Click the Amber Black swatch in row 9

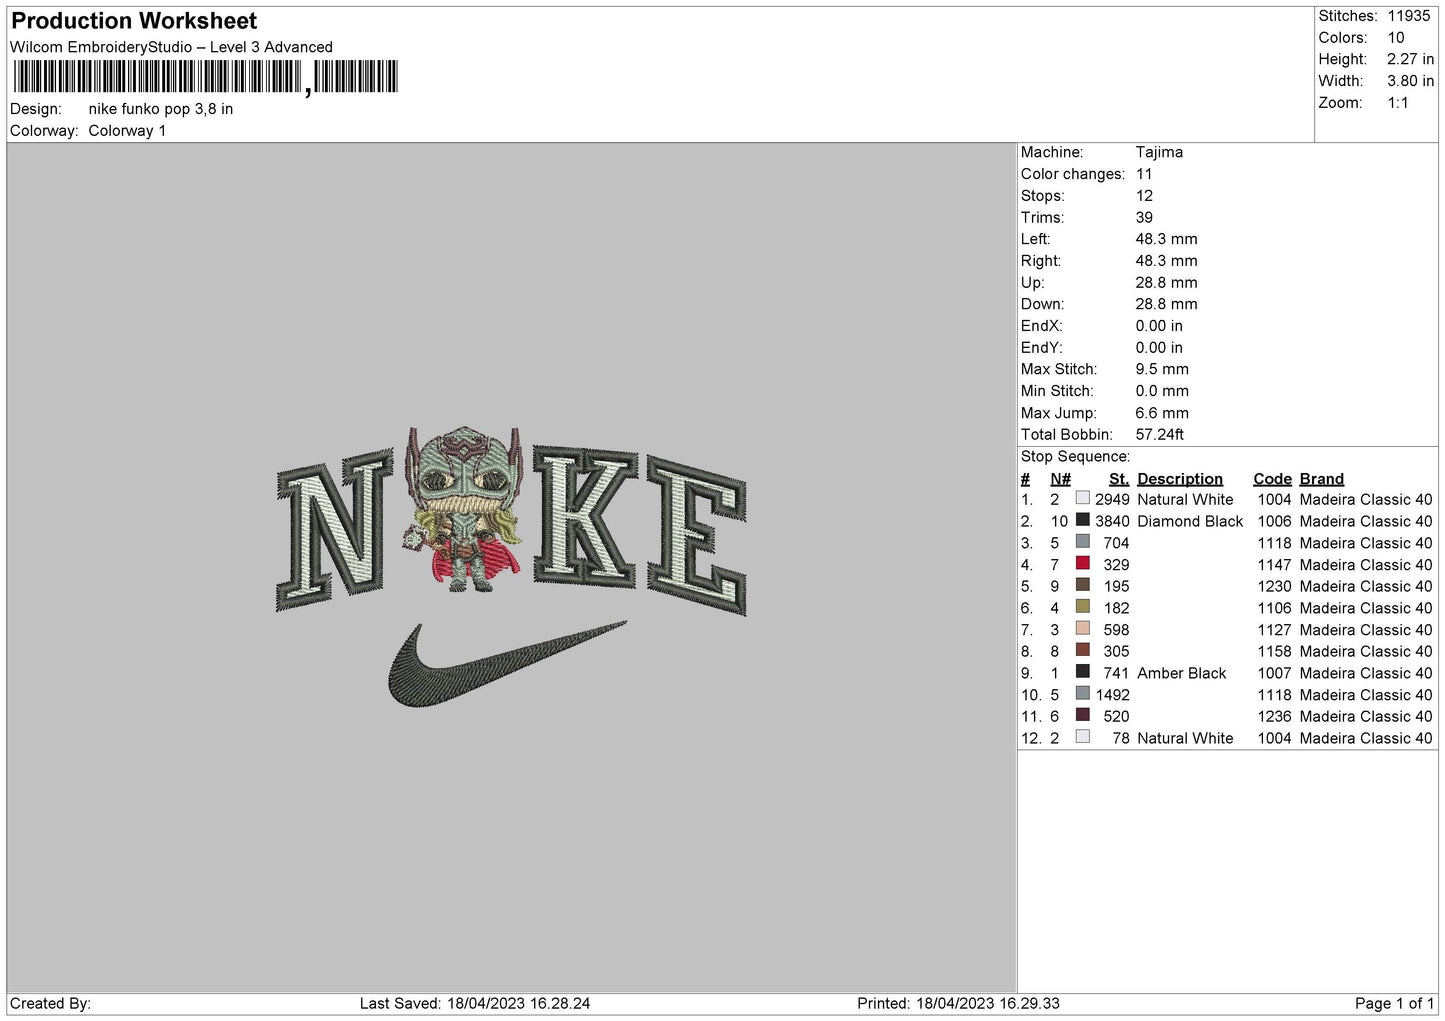(x=1082, y=672)
